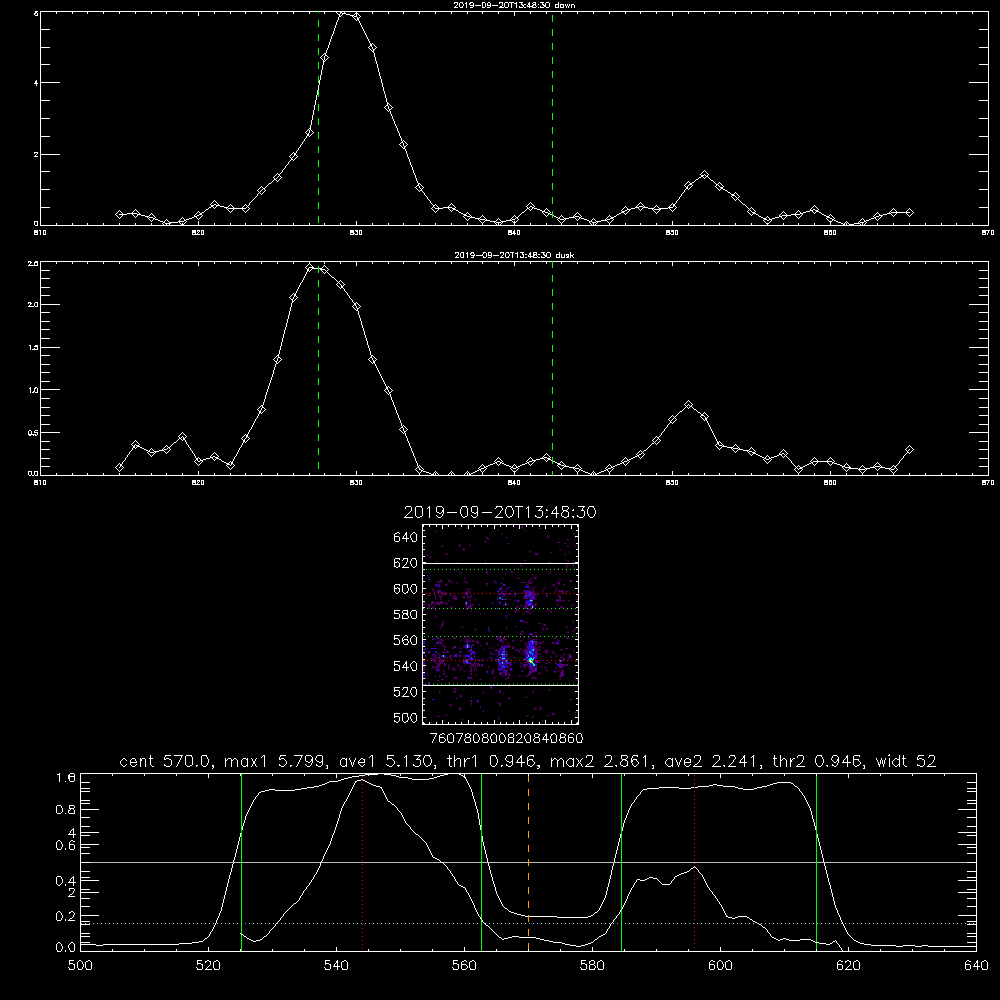Click the 520 y-axis label beside the spectral image

[x=406, y=692]
